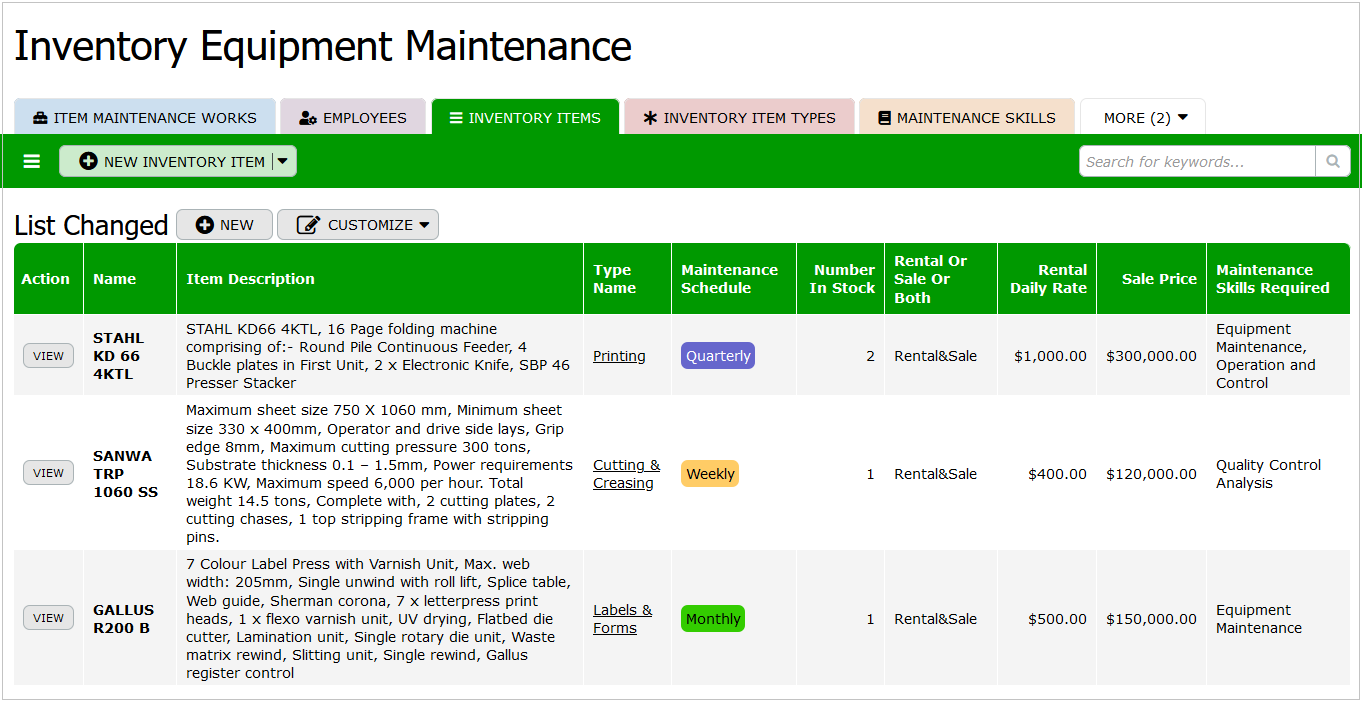1362x701 pixels.
Task: Select the Inventory Items tab
Action: [x=525, y=117]
